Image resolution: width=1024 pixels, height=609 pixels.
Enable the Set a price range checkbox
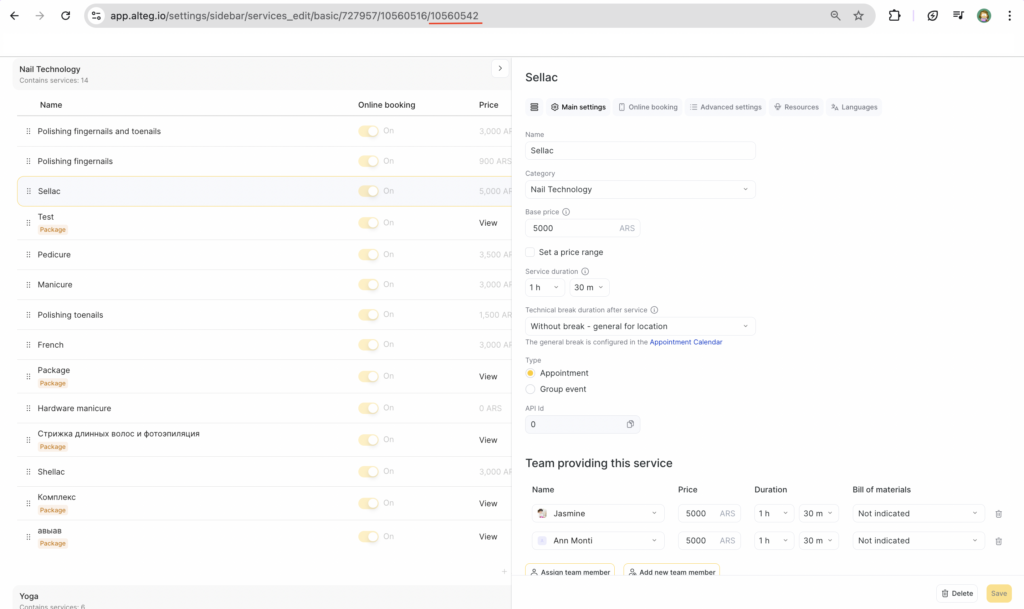coord(530,252)
